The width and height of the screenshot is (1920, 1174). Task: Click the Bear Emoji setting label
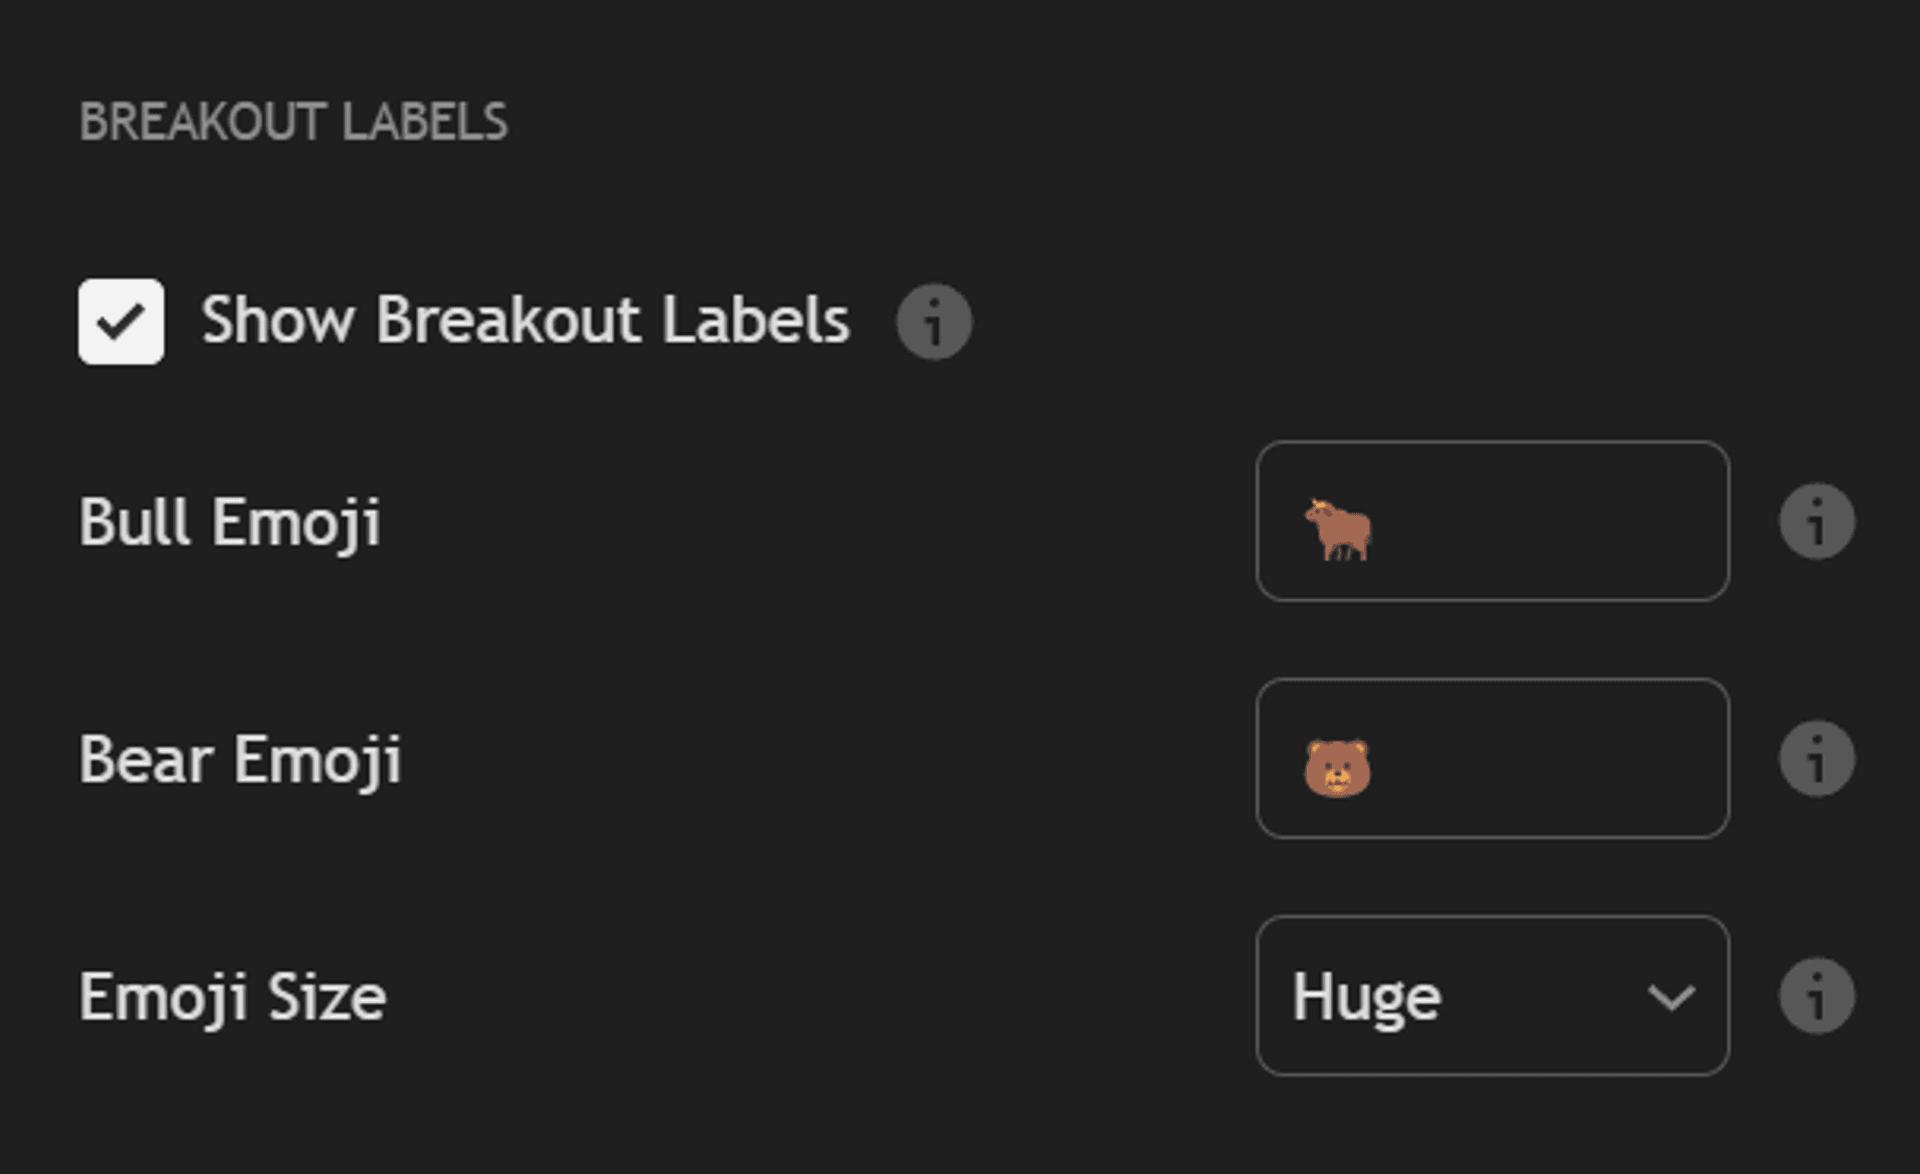point(240,760)
